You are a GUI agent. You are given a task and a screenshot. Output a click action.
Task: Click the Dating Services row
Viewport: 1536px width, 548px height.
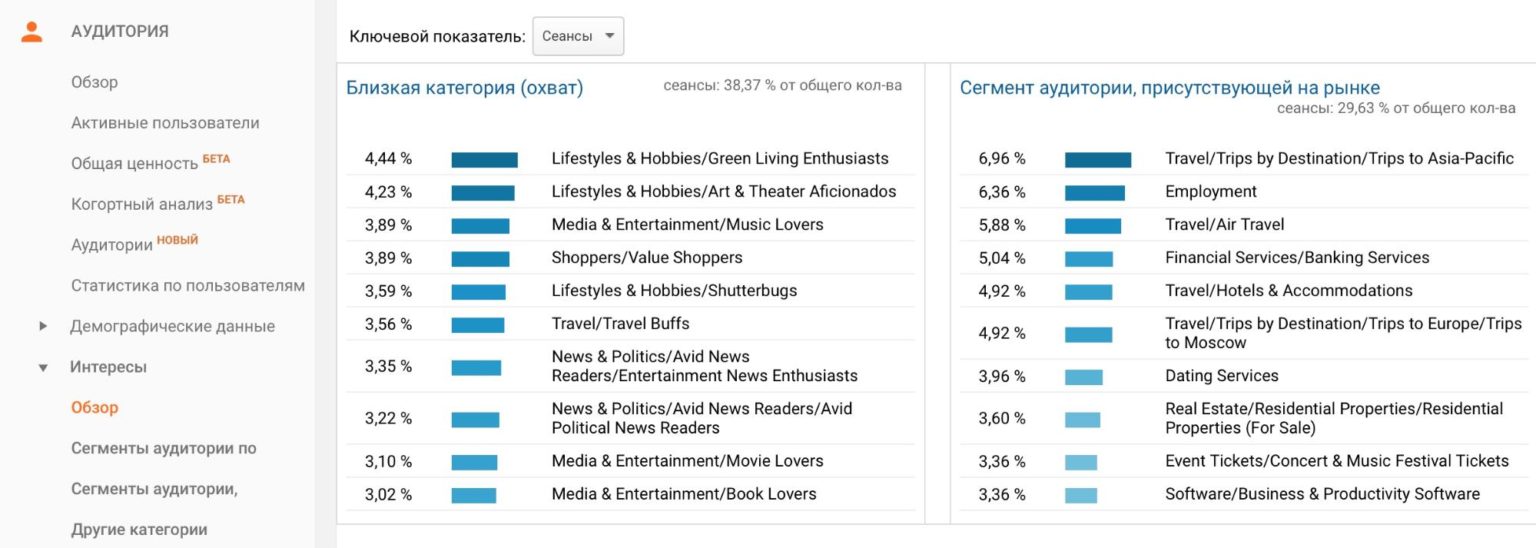tap(1221, 376)
